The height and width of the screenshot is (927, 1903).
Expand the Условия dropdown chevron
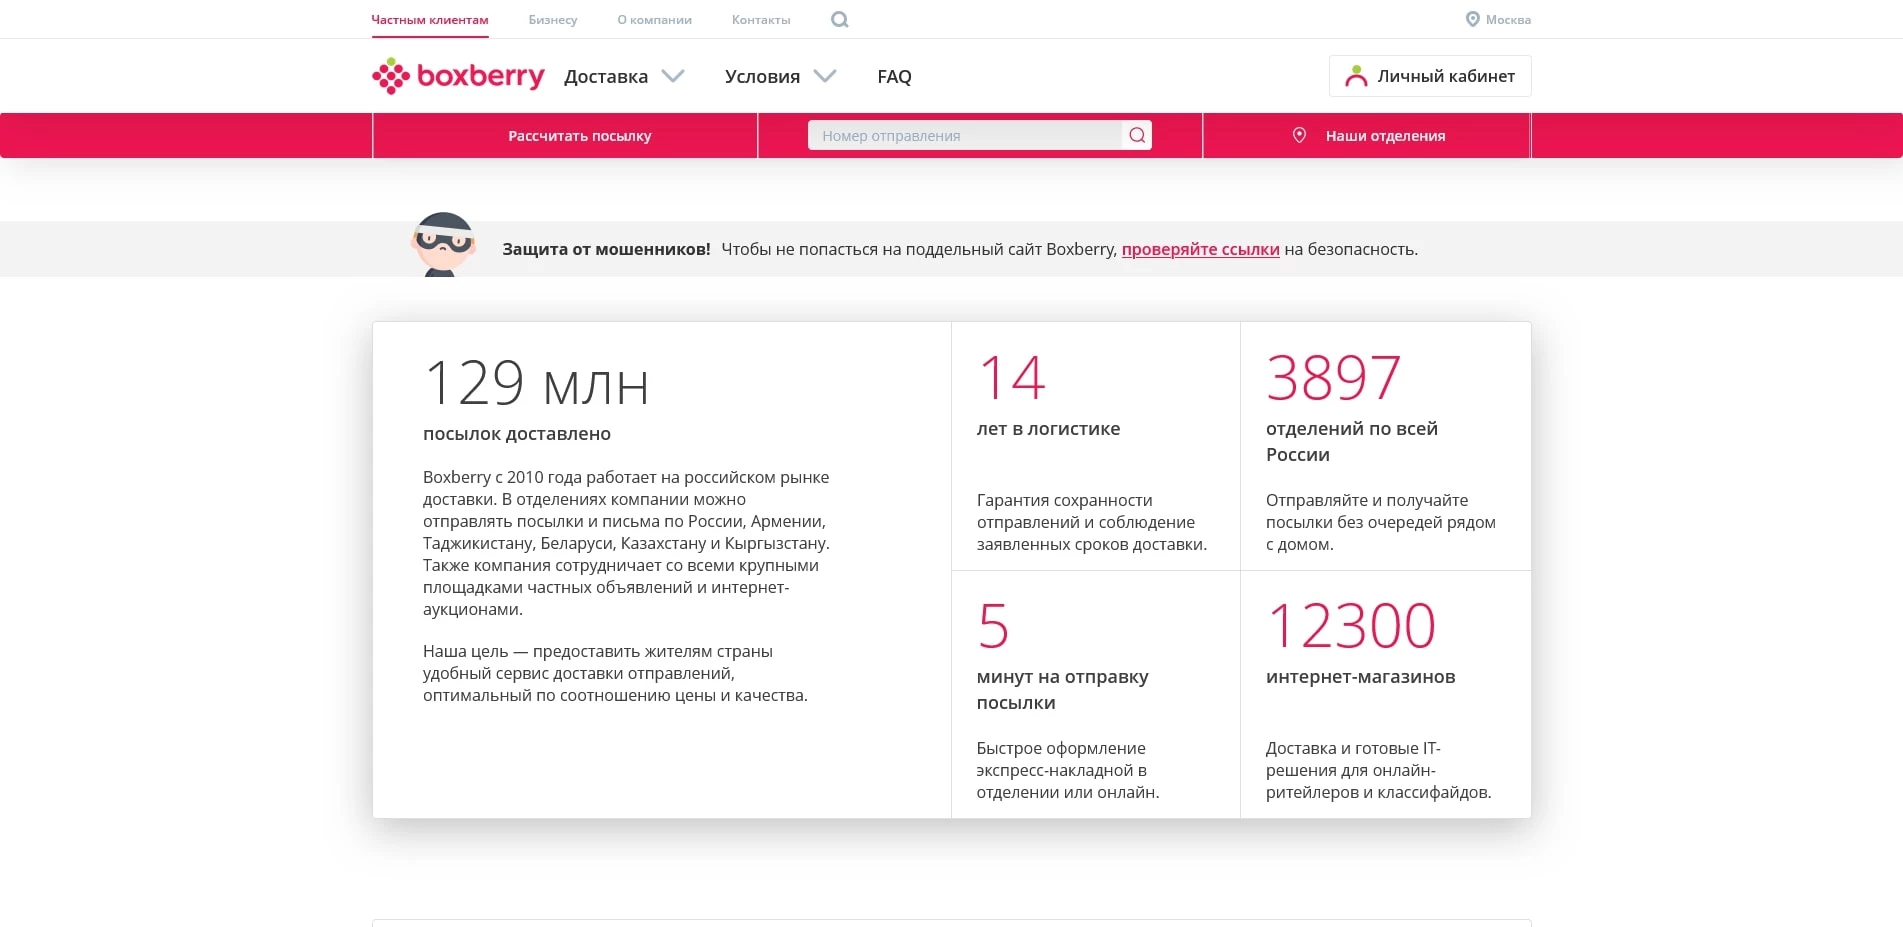point(825,76)
